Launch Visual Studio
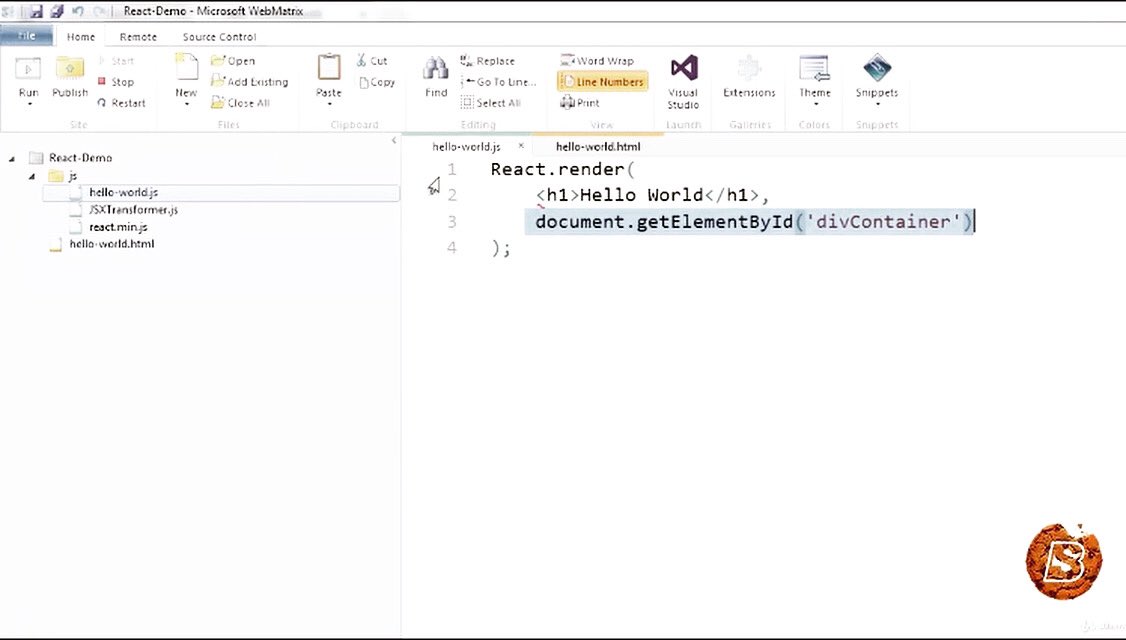Image resolution: width=1126 pixels, height=640 pixels. pyautogui.click(x=683, y=81)
